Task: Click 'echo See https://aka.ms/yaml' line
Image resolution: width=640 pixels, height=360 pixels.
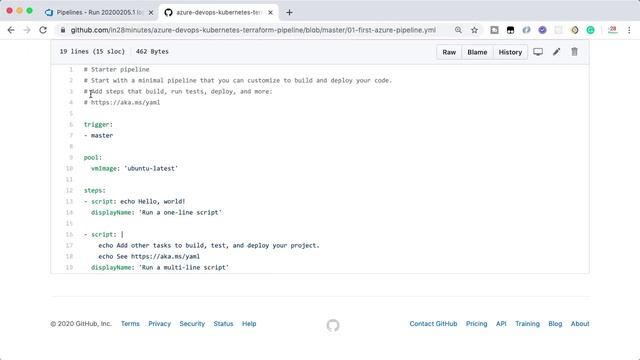Action: [x=149, y=256]
